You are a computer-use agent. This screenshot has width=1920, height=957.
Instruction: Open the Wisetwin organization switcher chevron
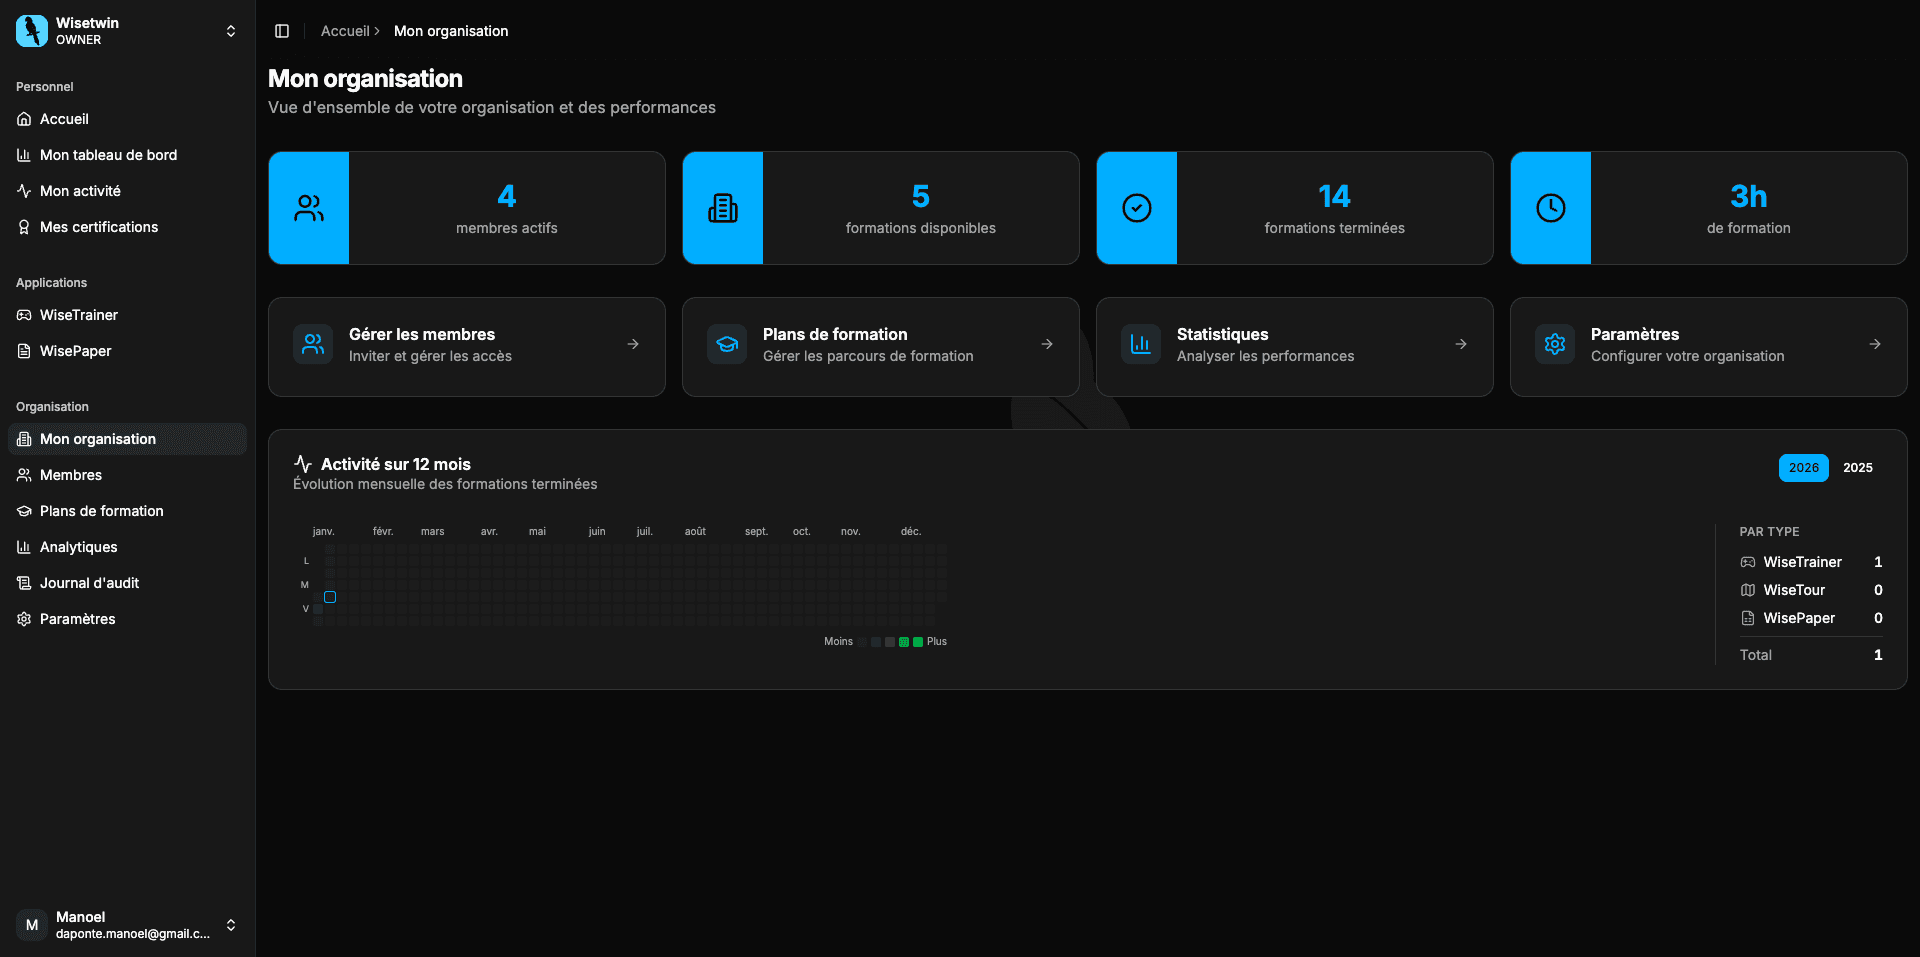230,31
